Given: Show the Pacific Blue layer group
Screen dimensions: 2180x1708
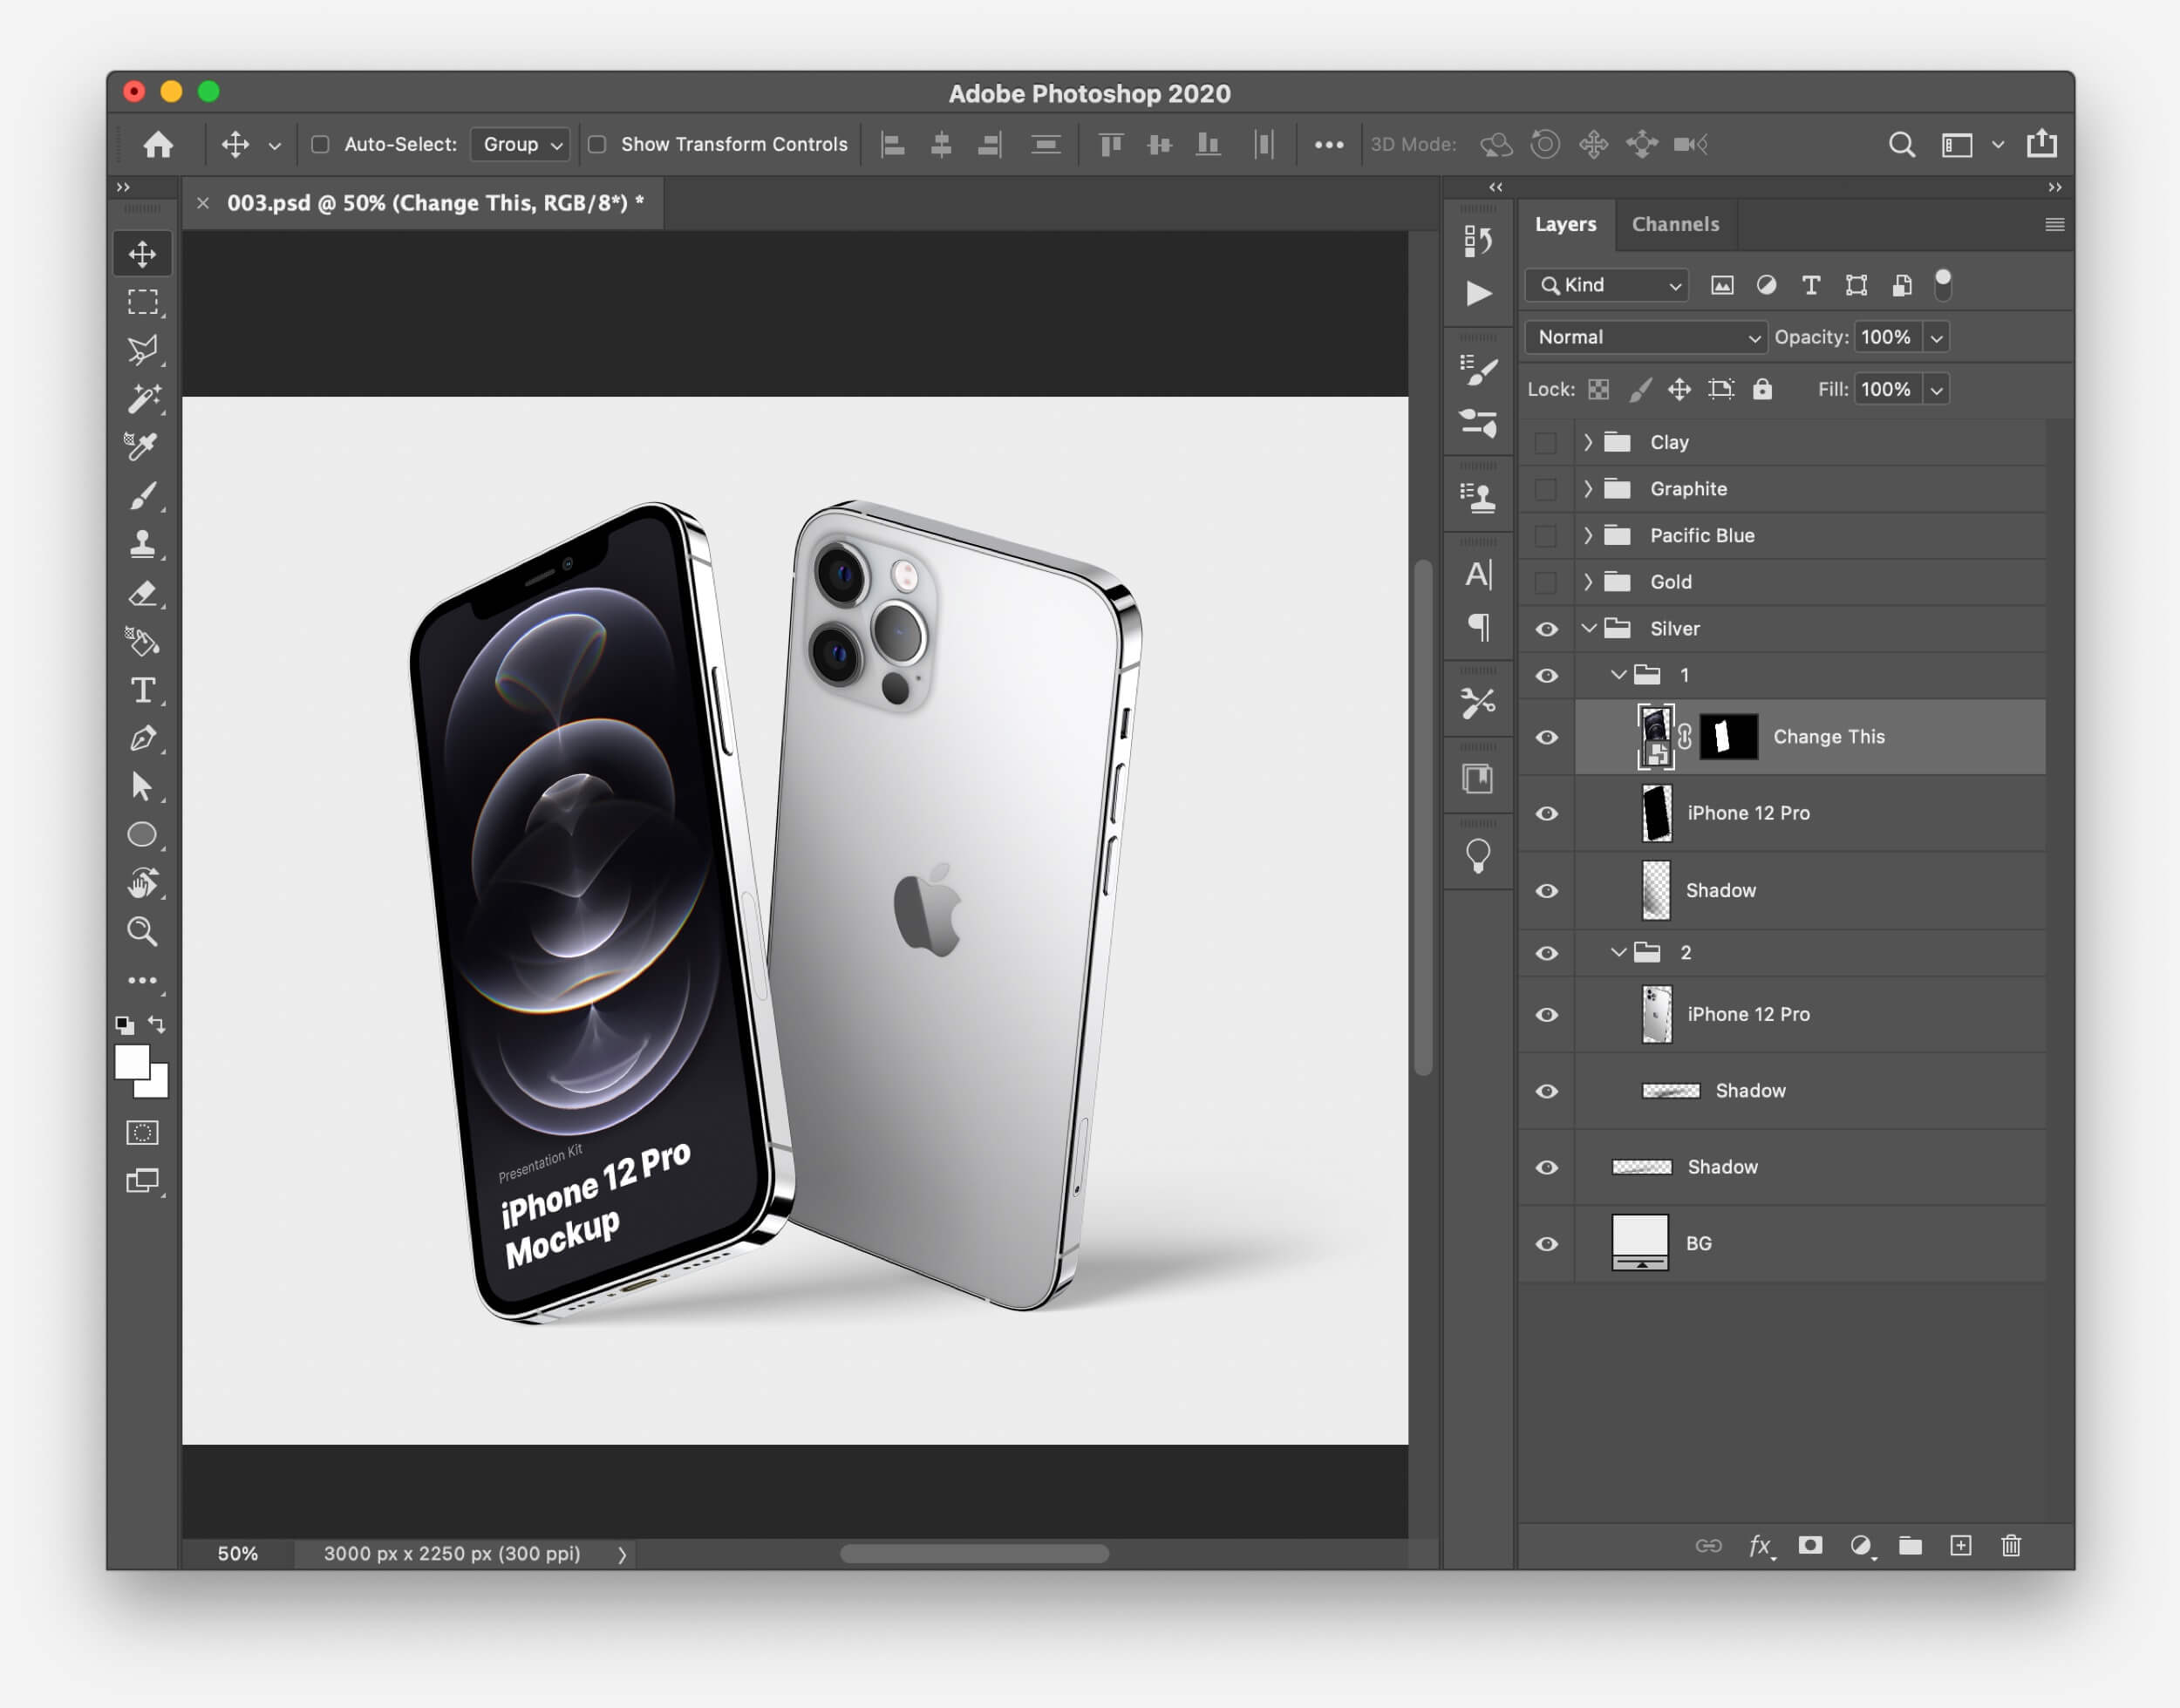Looking at the screenshot, I should pyautogui.click(x=1546, y=535).
